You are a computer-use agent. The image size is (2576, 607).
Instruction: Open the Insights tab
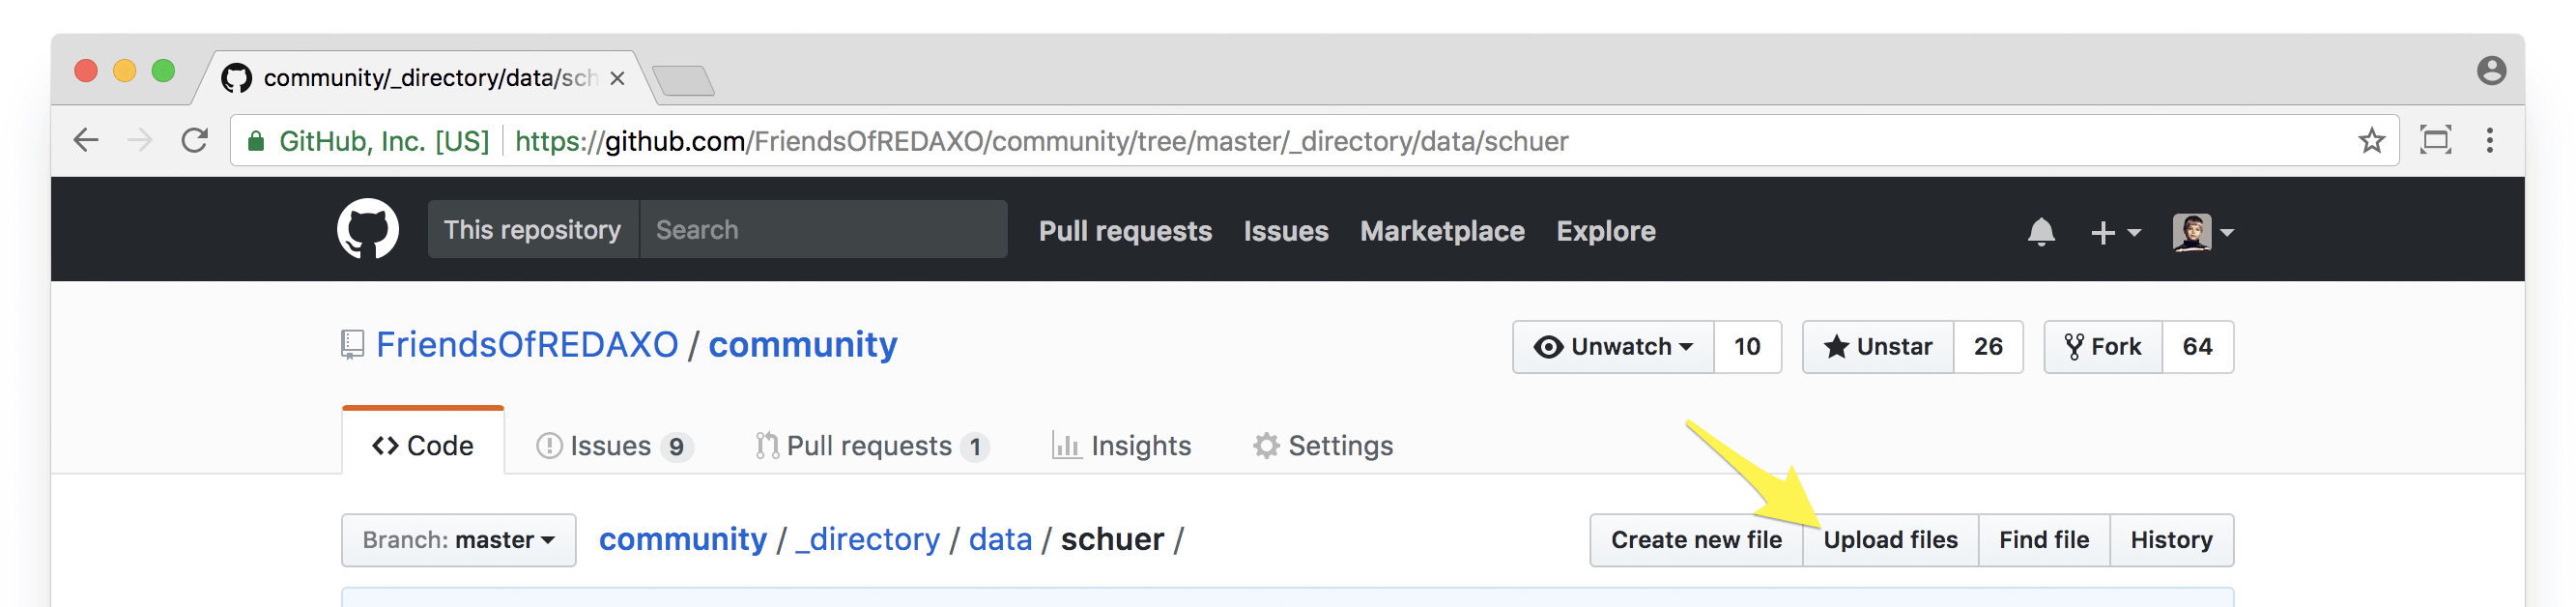1121,446
